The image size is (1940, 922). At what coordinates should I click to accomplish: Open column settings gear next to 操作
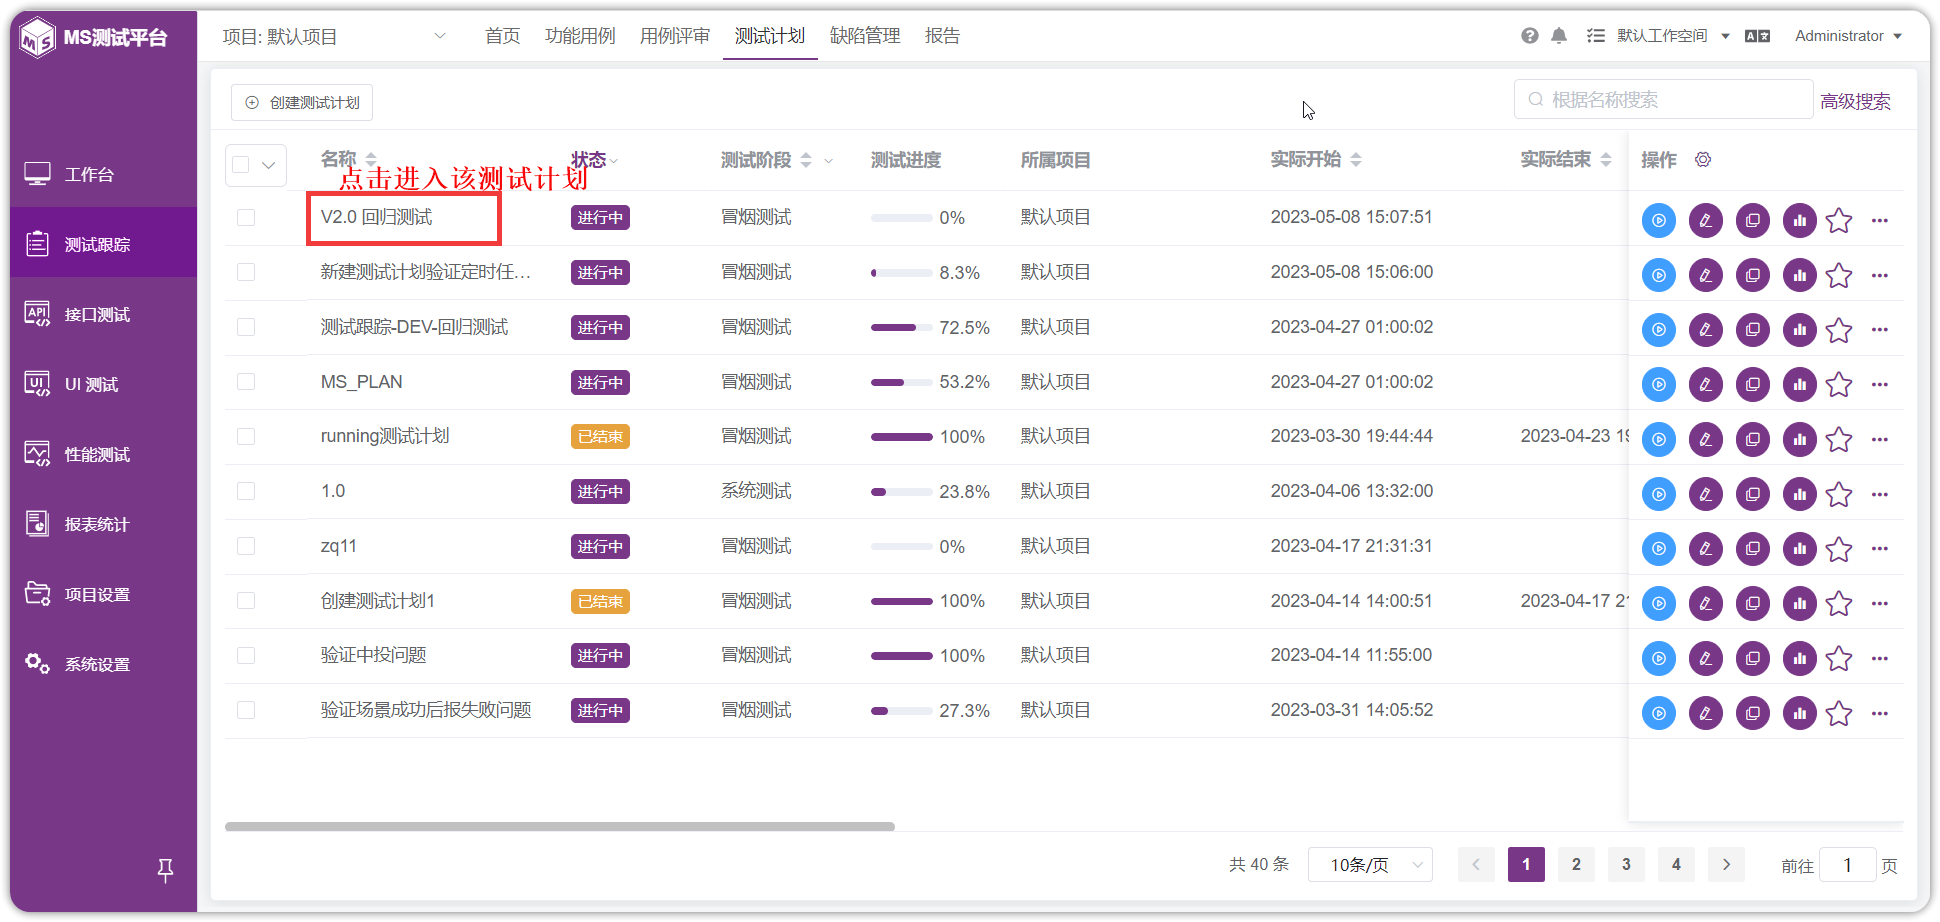click(x=1703, y=160)
